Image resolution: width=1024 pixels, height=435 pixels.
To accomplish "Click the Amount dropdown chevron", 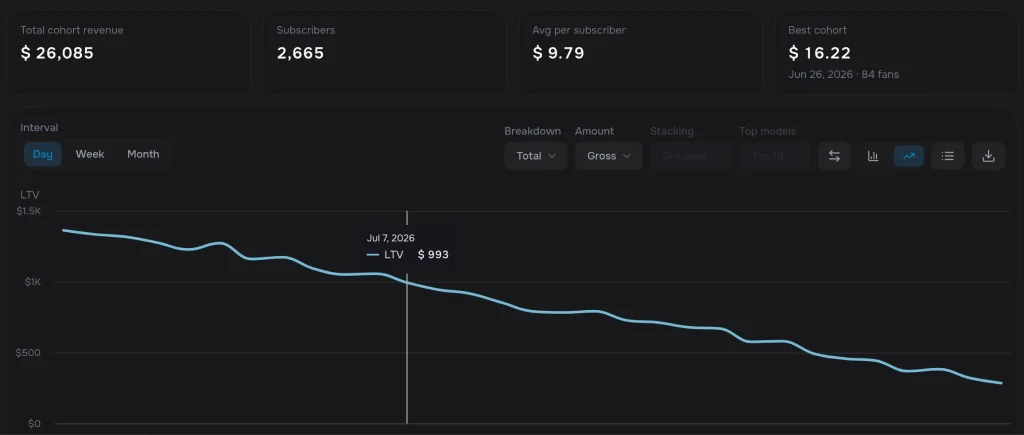I will pyautogui.click(x=626, y=156).
